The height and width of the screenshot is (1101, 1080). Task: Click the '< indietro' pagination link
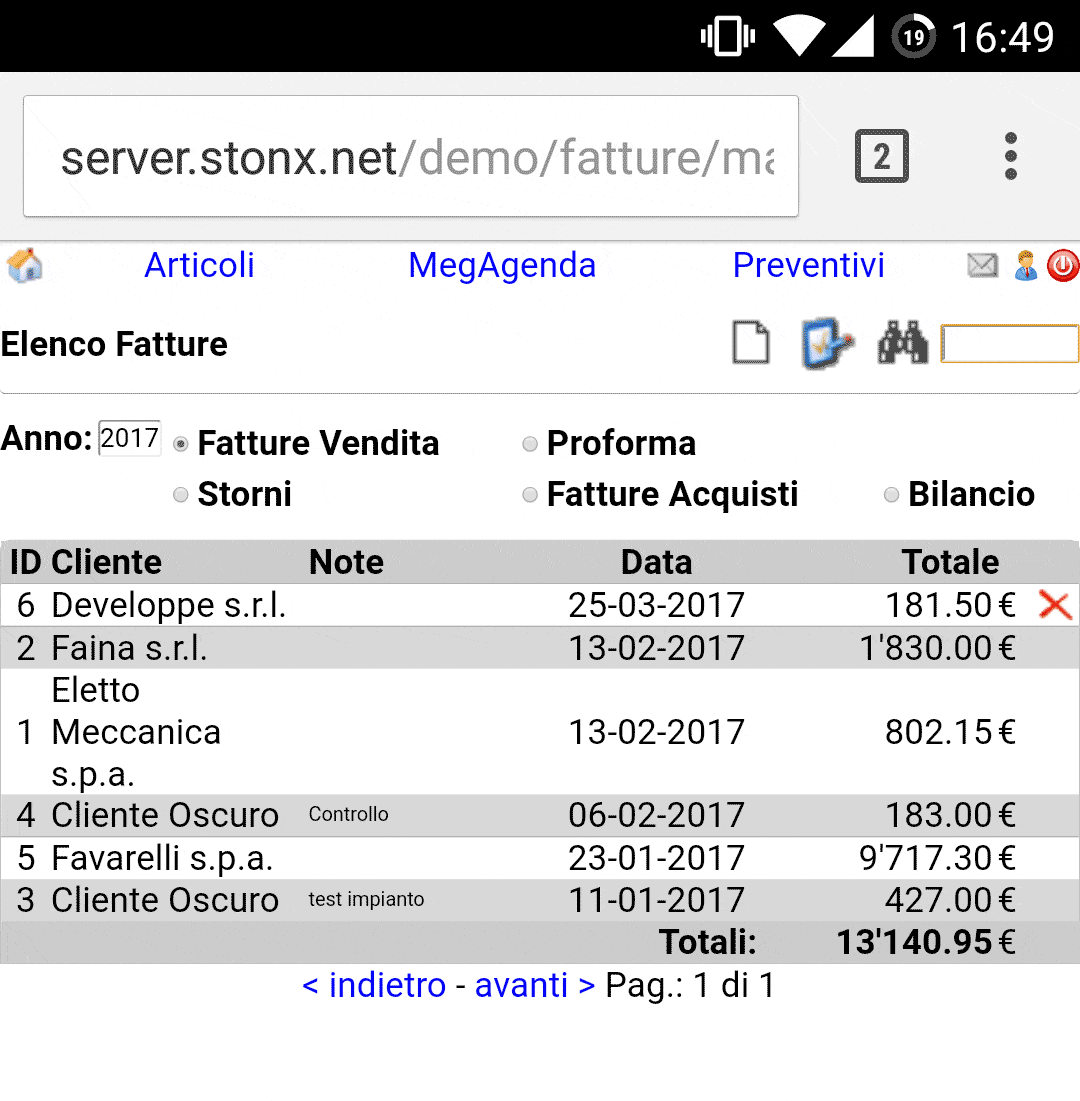pos(374,985)
